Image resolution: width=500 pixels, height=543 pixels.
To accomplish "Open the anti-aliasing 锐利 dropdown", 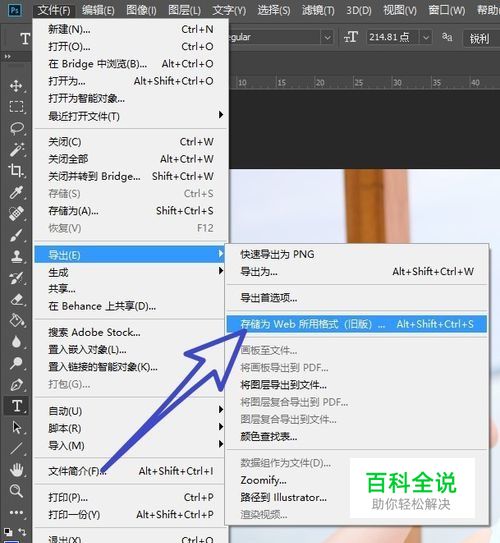I will 481,38.
